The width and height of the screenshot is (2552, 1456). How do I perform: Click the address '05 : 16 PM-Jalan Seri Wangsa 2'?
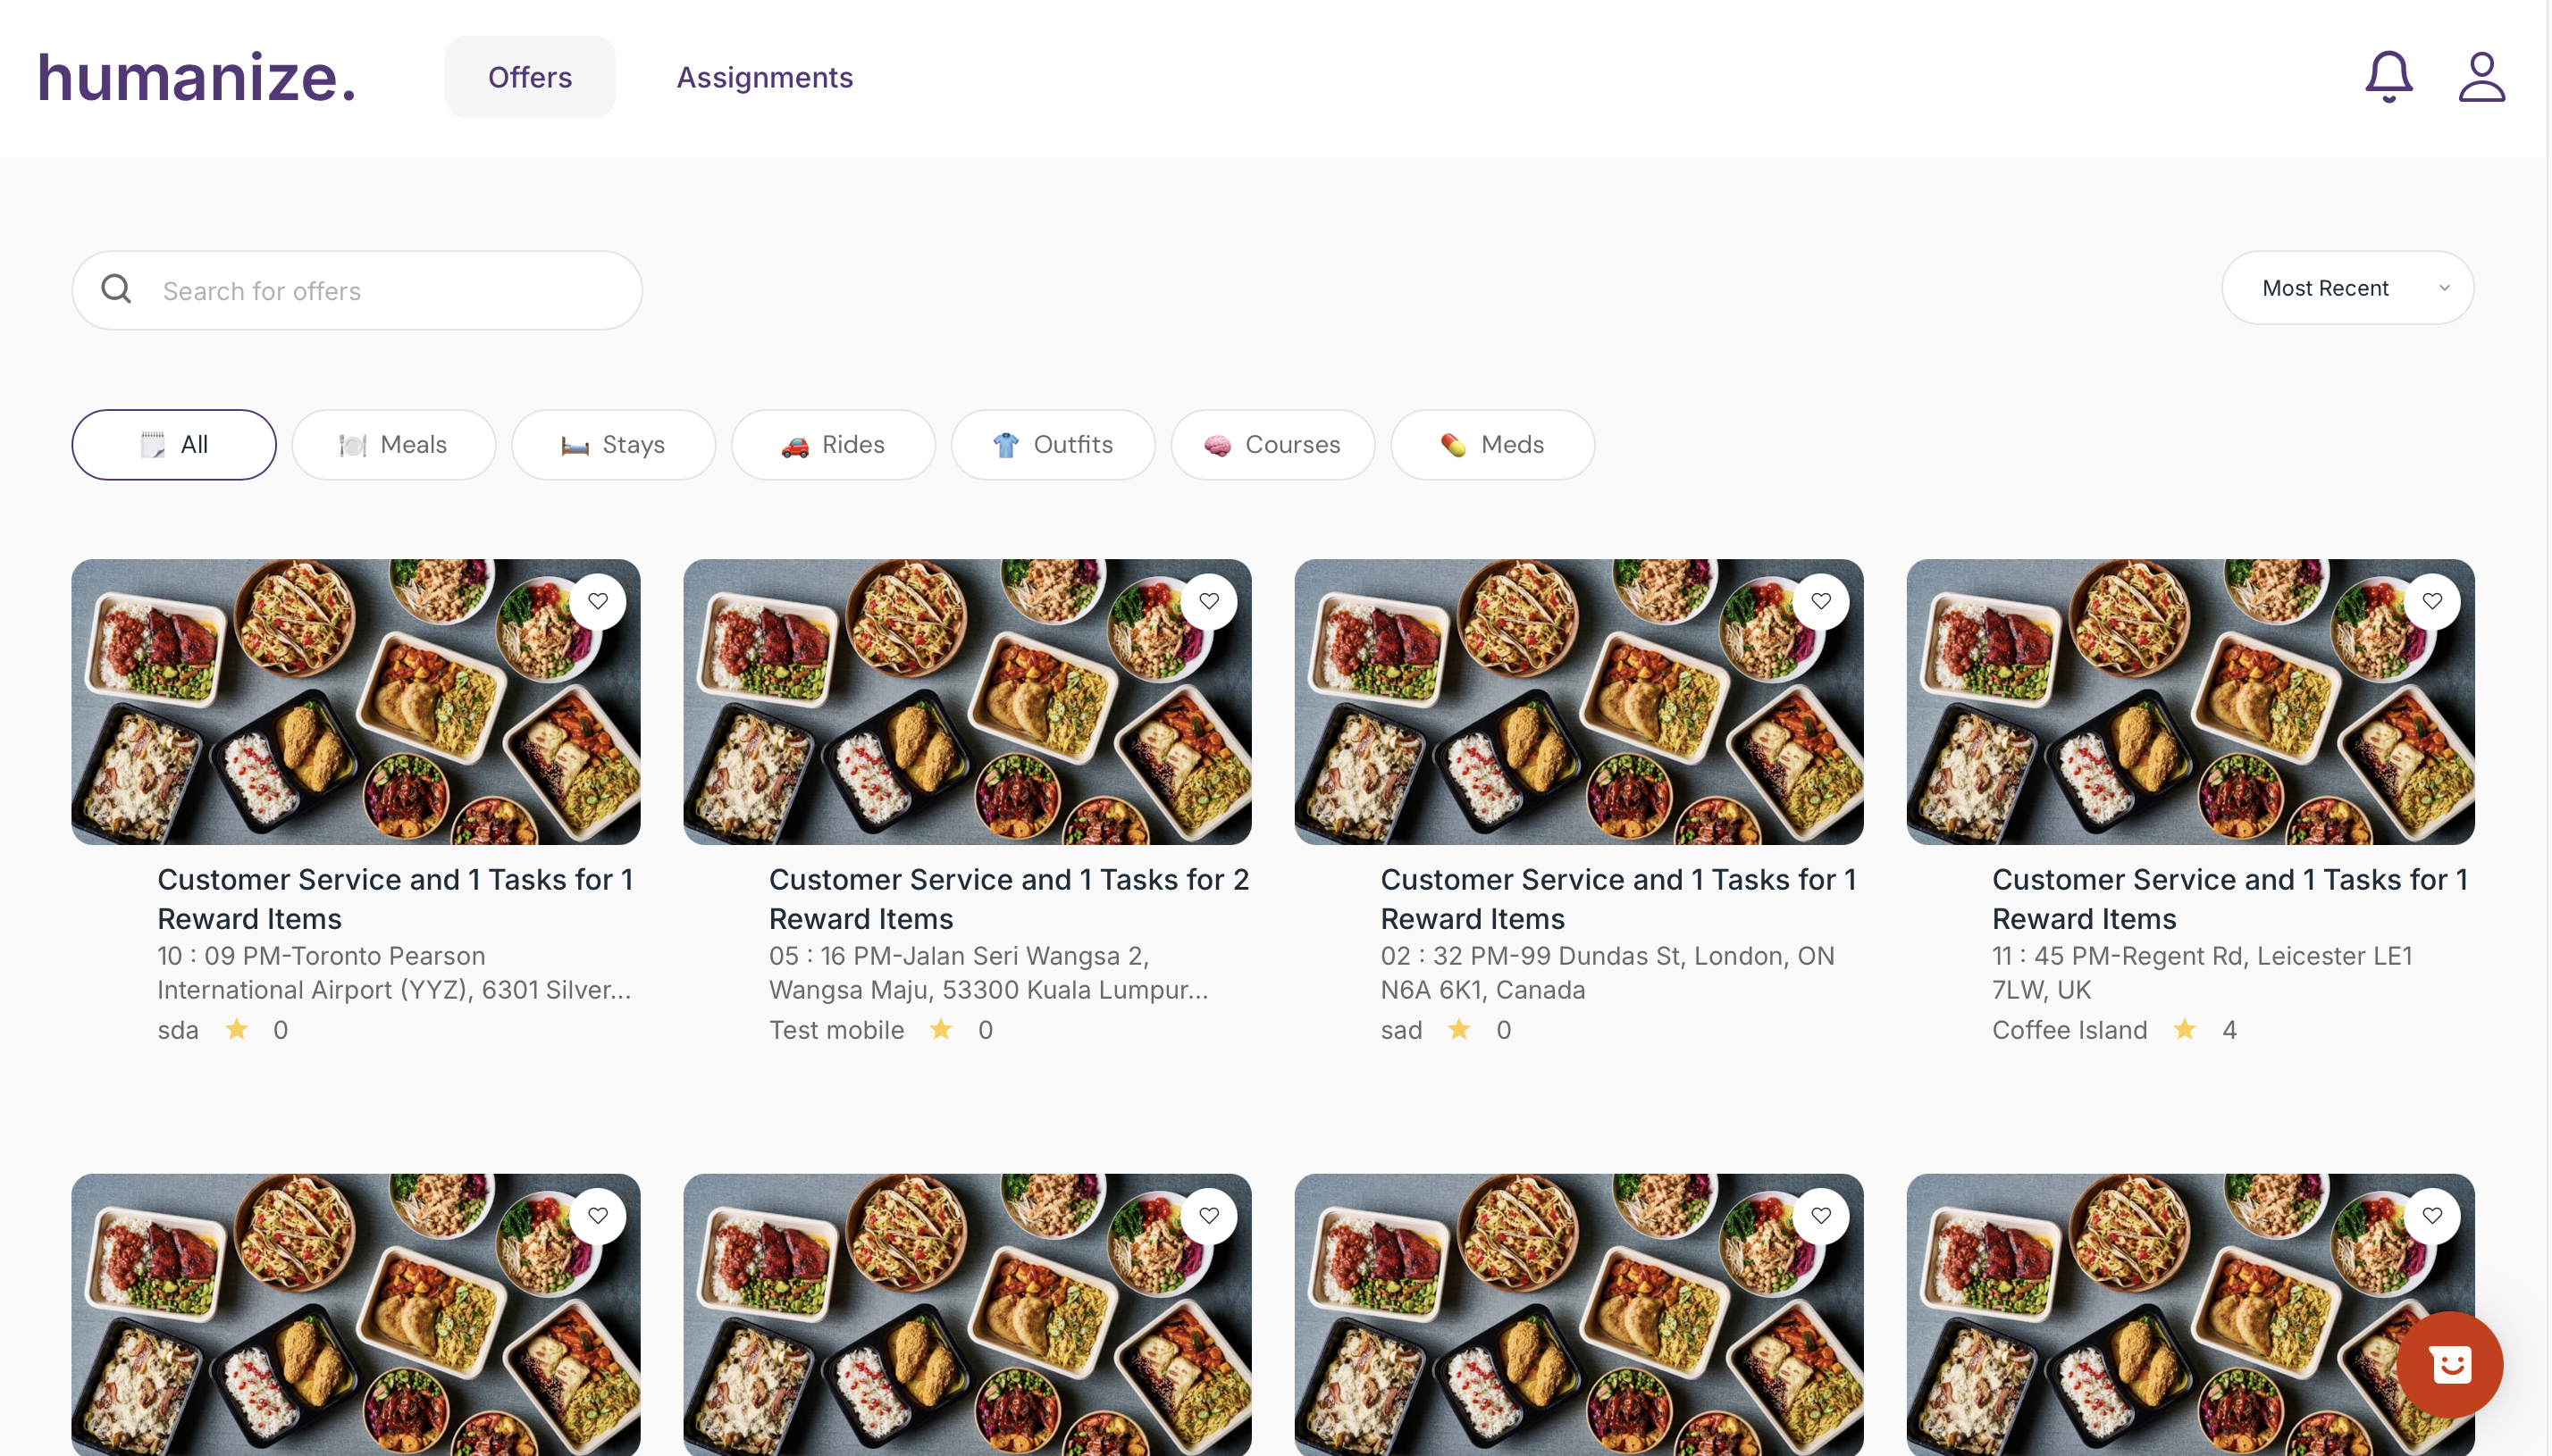(989, 973)
